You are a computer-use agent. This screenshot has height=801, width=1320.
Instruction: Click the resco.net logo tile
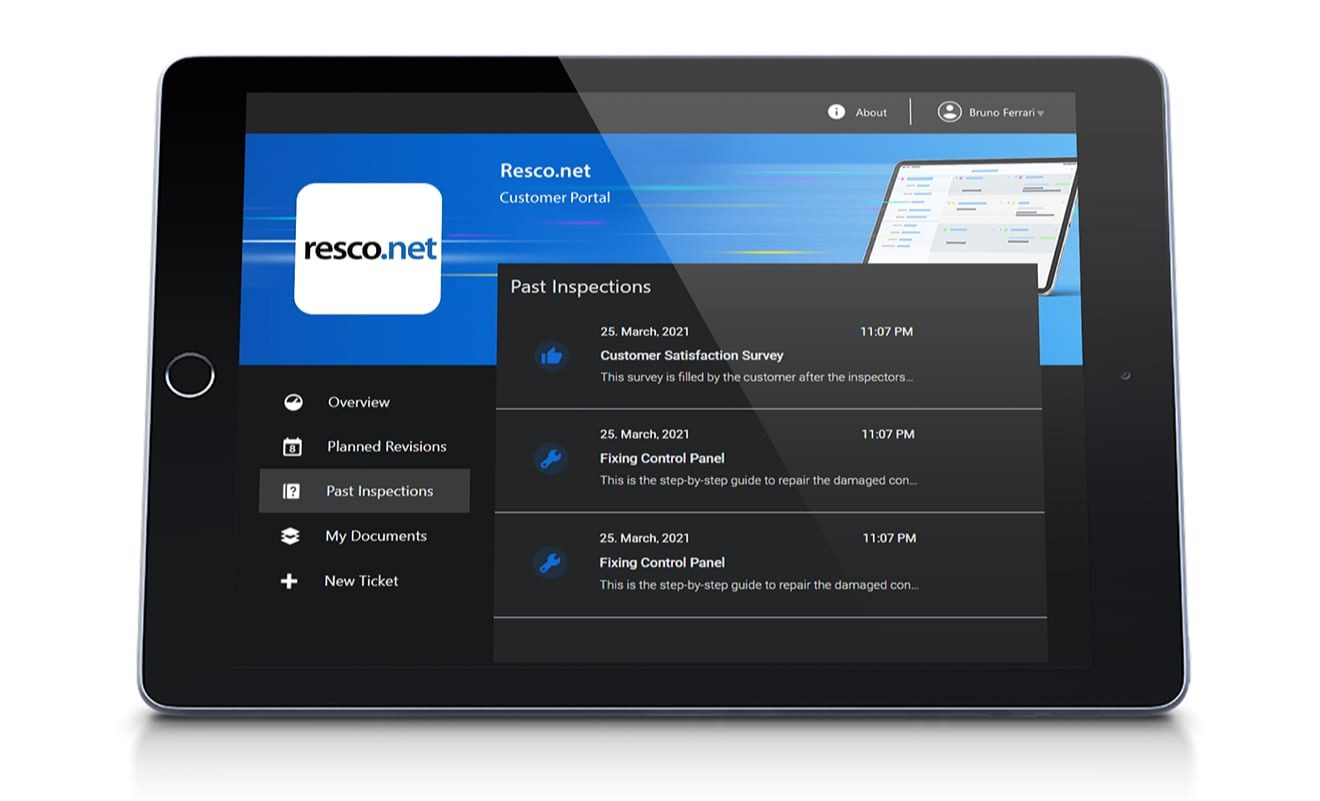(x=368, y=248)
